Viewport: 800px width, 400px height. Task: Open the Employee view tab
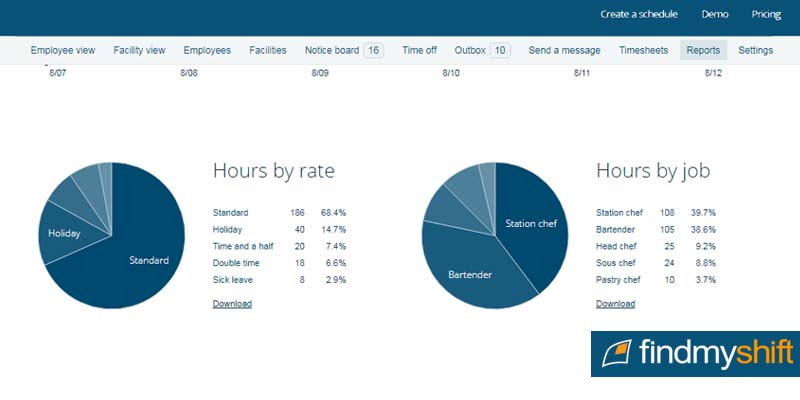point(63,50)
